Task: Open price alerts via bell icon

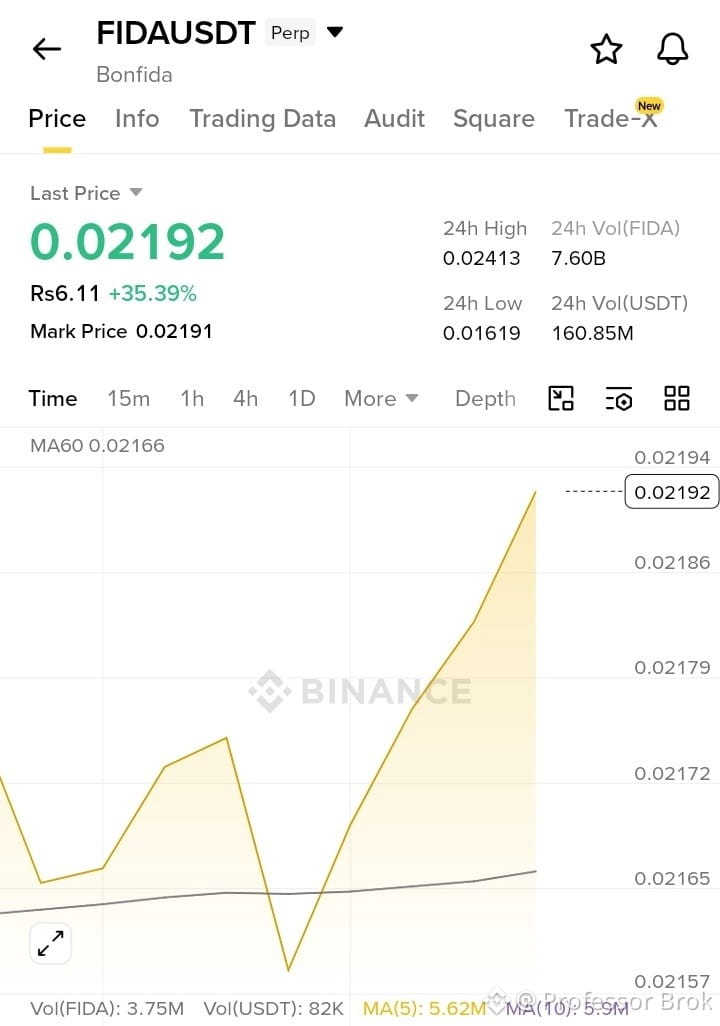Action: click(672, 49)
